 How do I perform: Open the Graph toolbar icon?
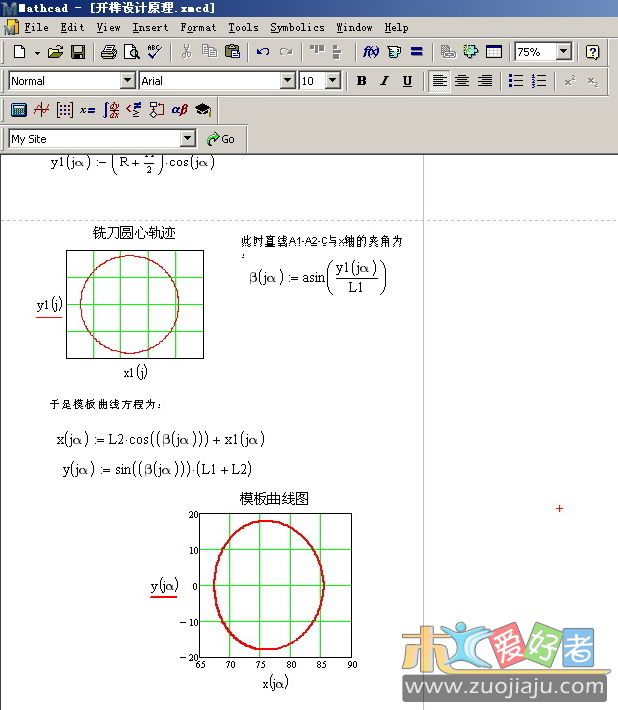41,110
